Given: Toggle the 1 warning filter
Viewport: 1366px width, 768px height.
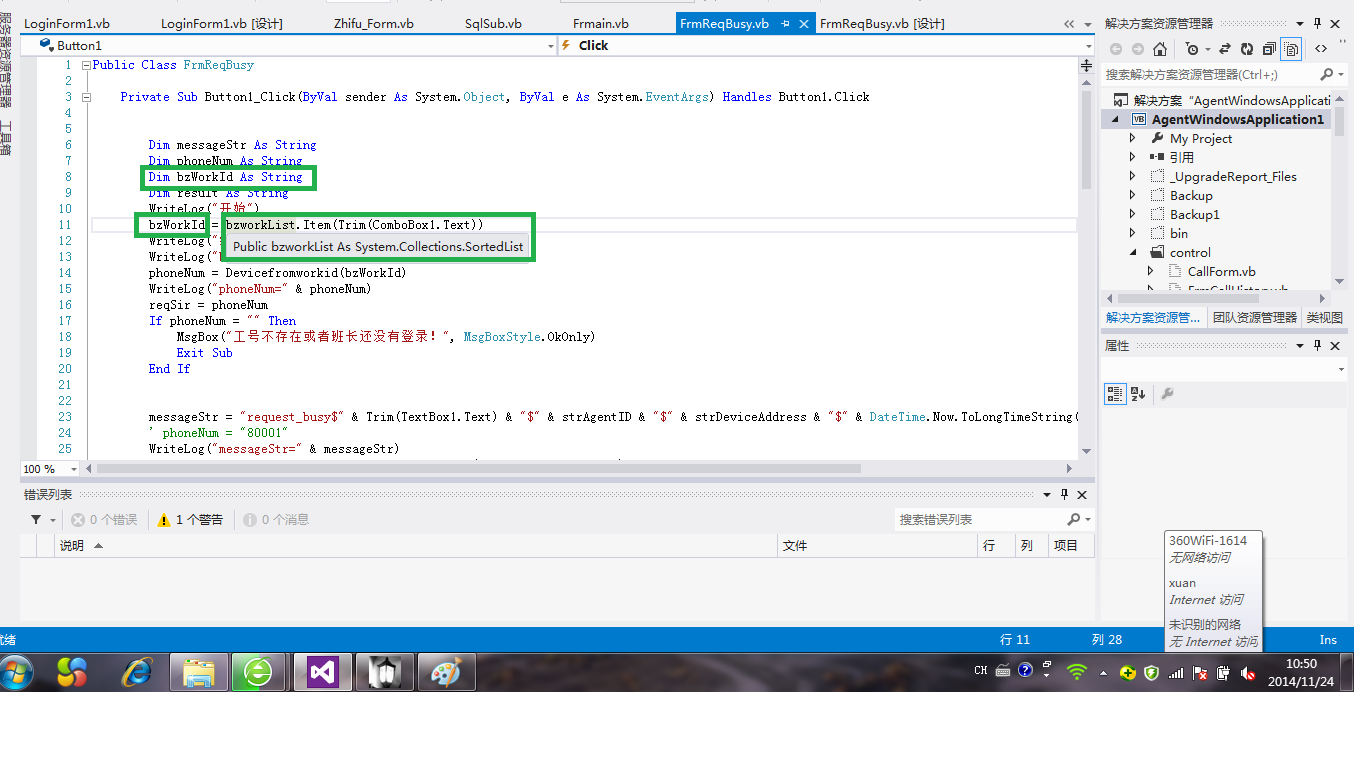Looking at the screenshot, I should [190, 520].
